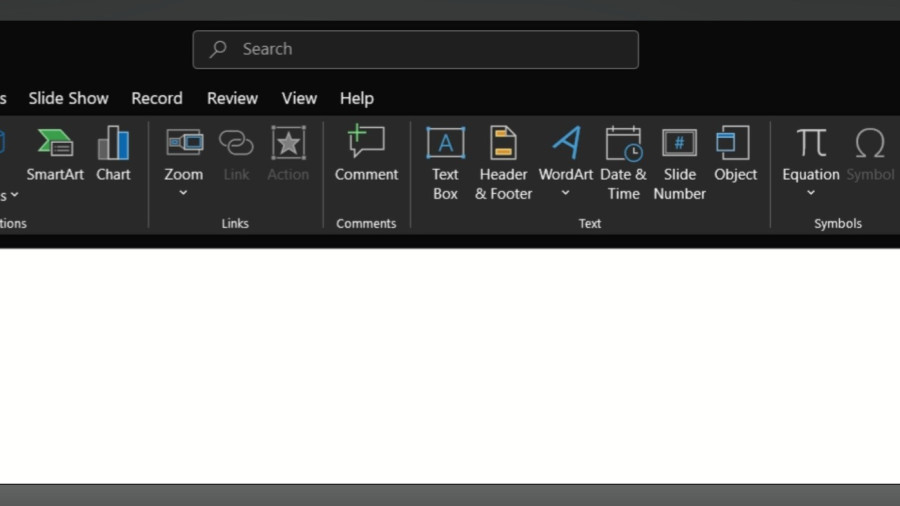Insert a Chart
Image resolution: width=900 pixels, height=506 pixels.
[113, 154]
